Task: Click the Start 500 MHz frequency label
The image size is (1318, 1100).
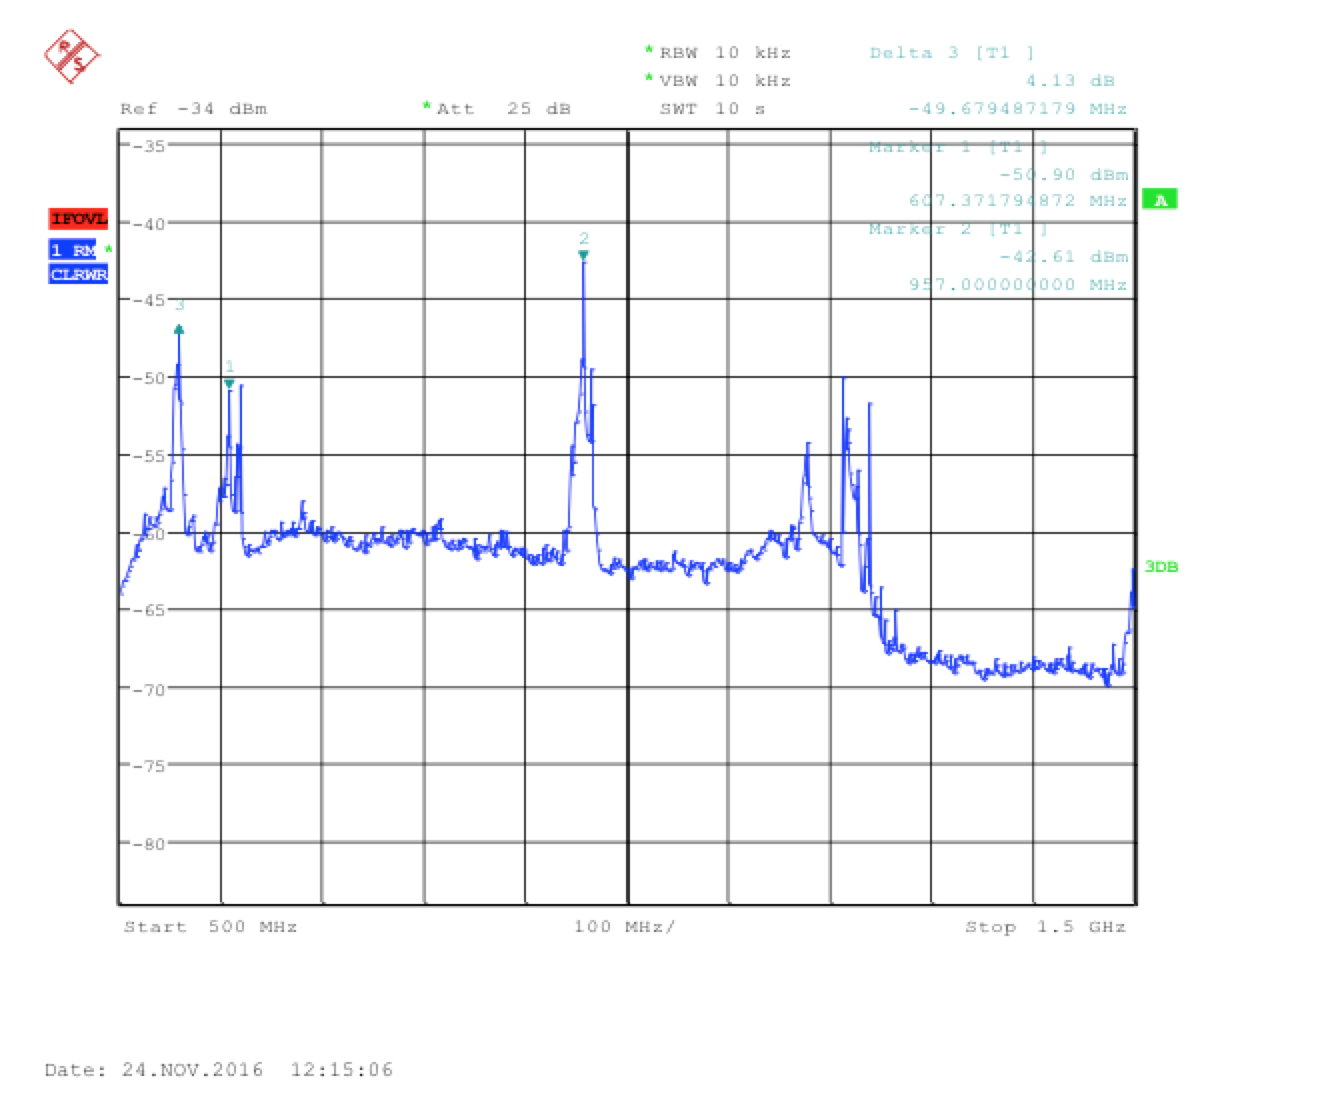Action: point(210,927)
